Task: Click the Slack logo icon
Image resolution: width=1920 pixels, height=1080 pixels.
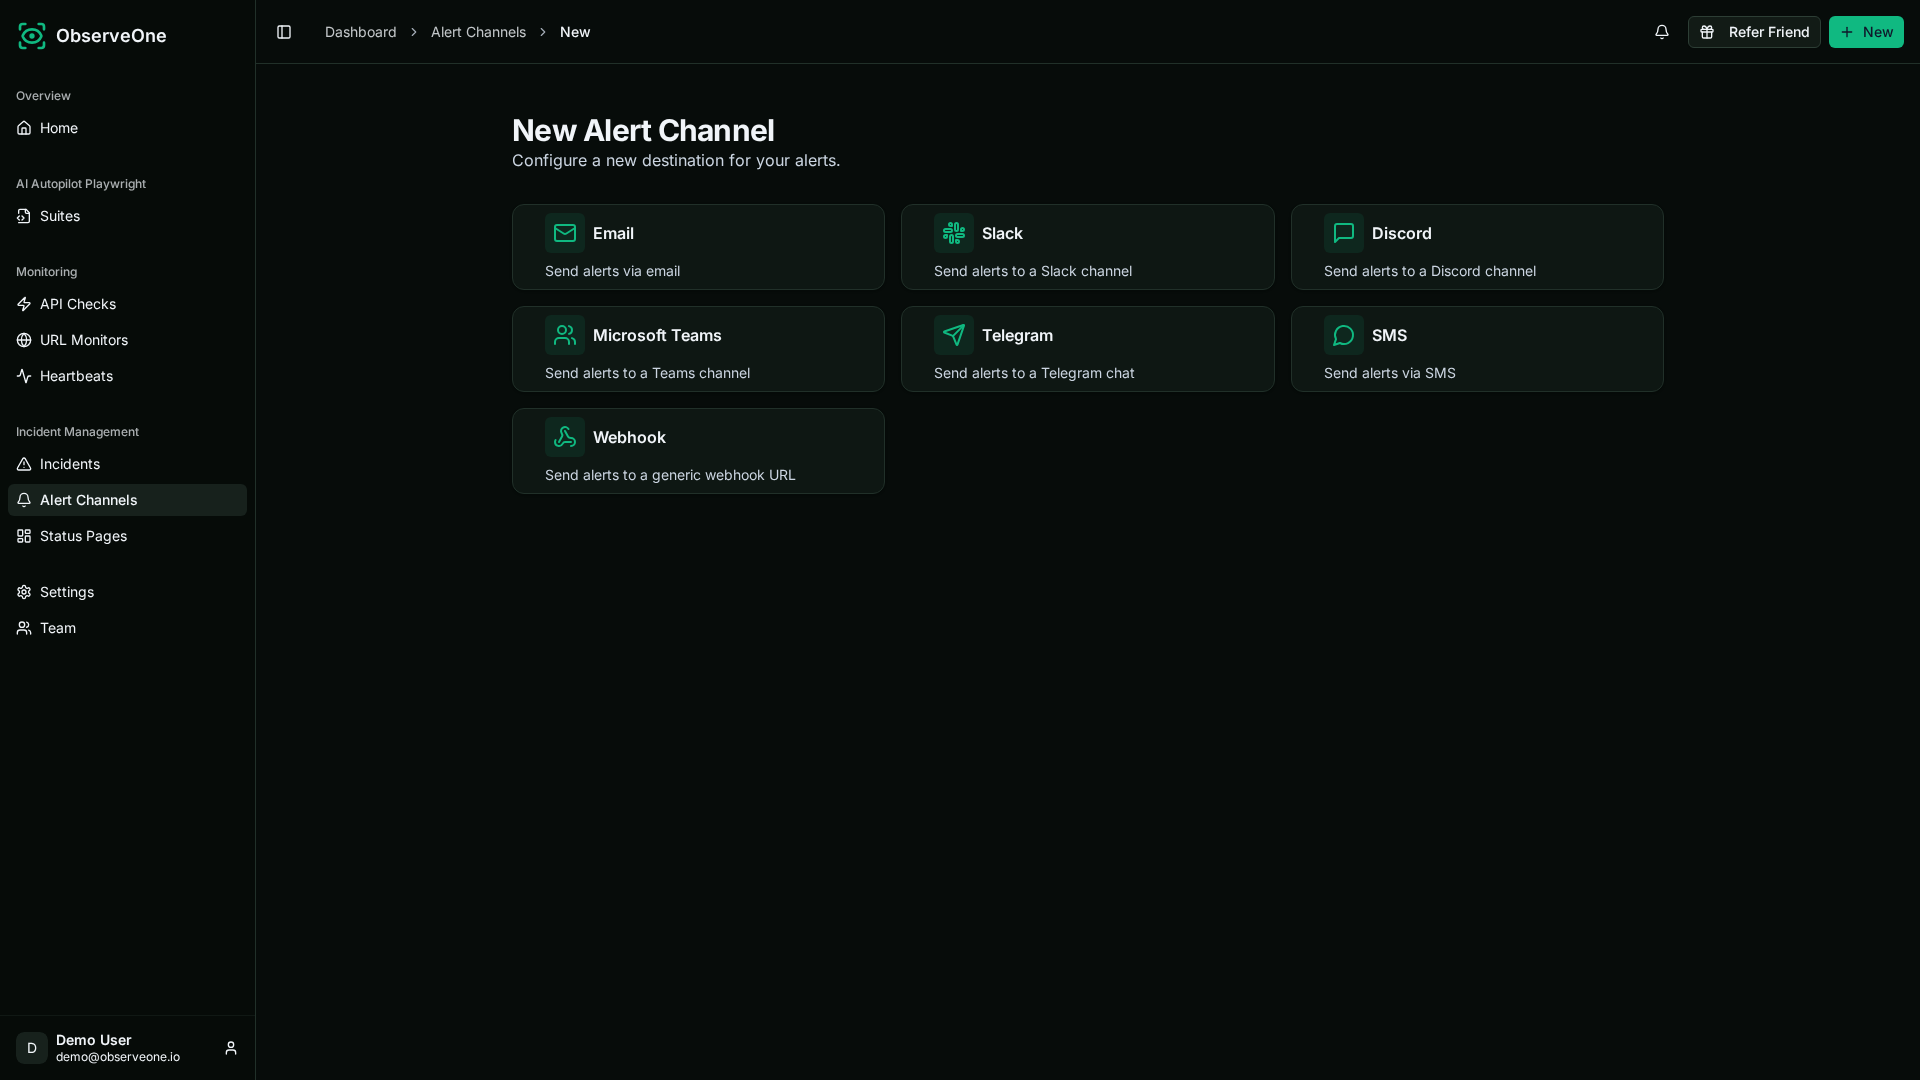Action: click(x=954, y=233)
